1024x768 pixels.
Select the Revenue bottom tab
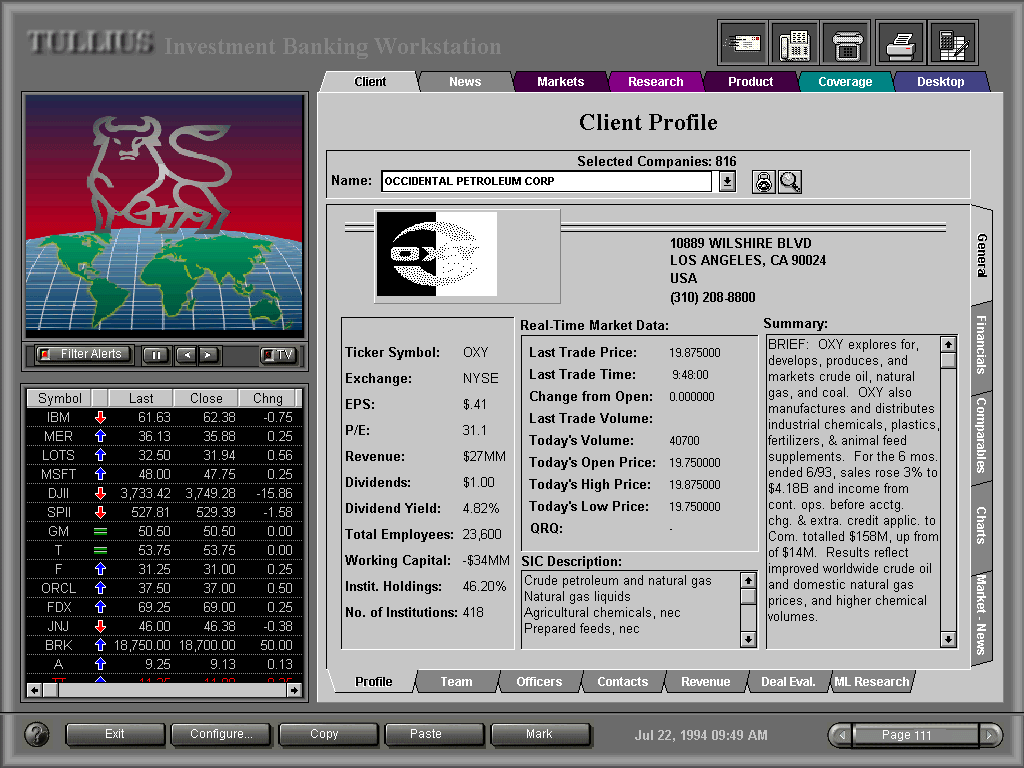706,682
